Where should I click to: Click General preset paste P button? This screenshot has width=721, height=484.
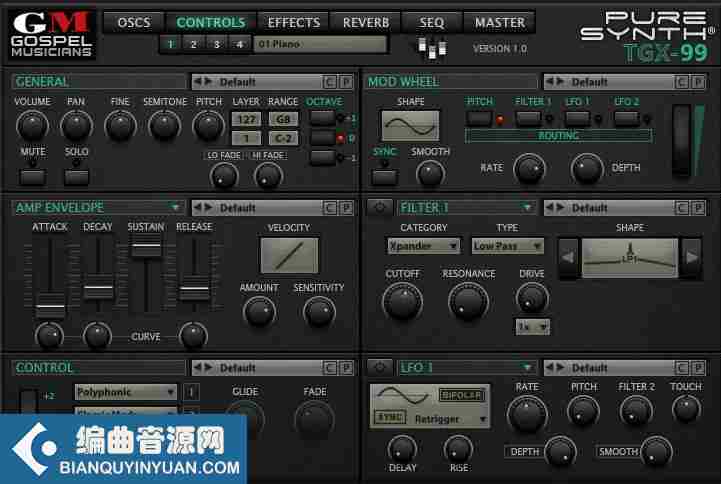[346, 82]
